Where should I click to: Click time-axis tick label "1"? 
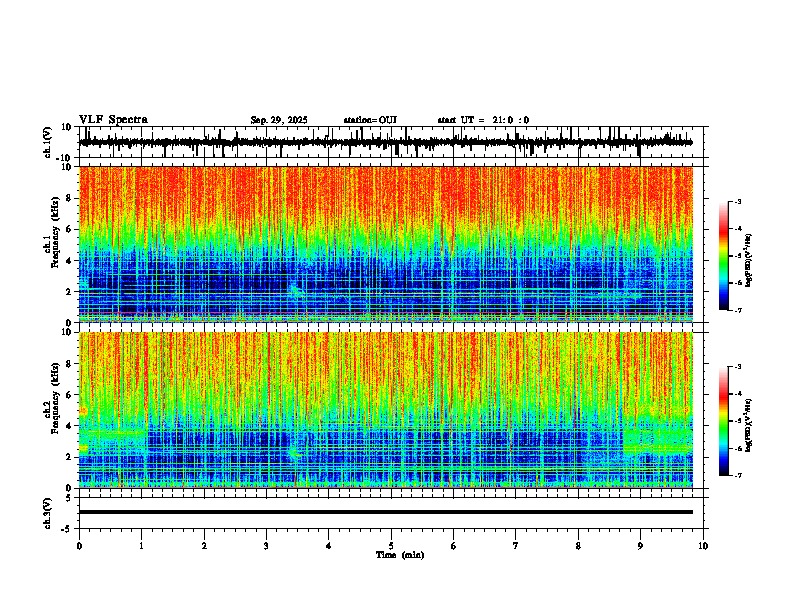[x=141, y=546]
